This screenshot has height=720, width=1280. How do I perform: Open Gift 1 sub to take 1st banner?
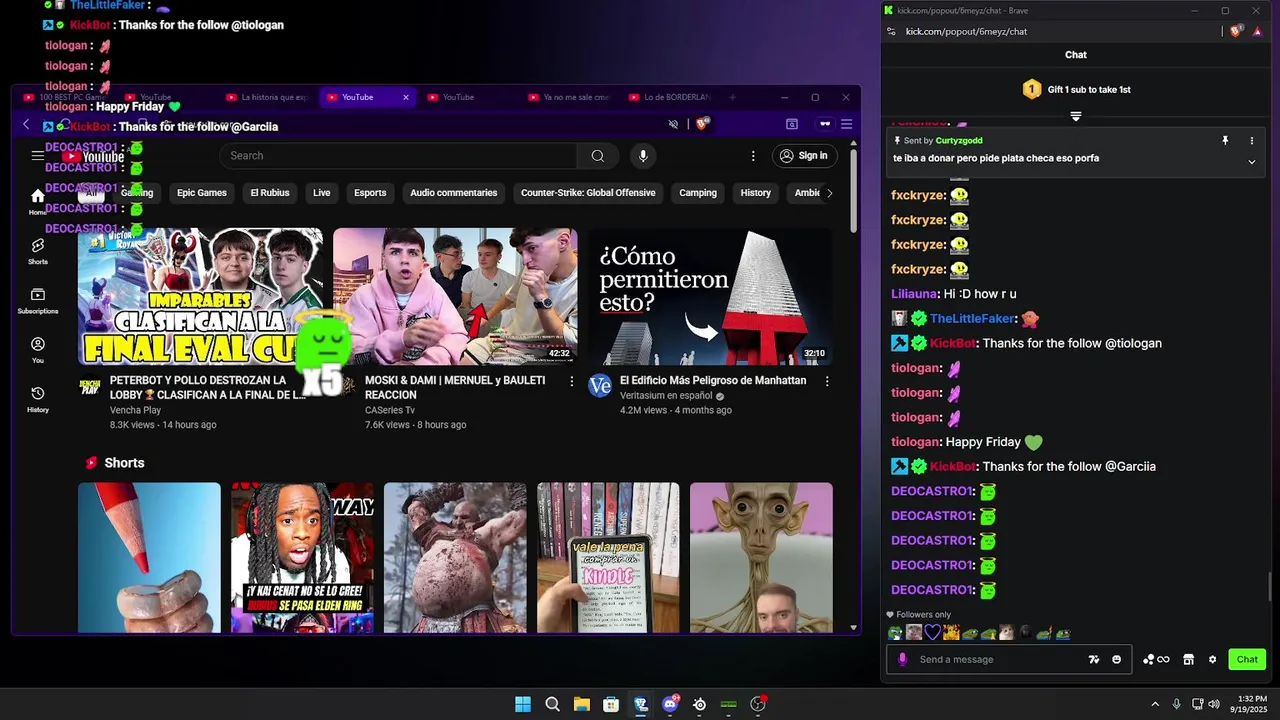[x=1076, y=89]
